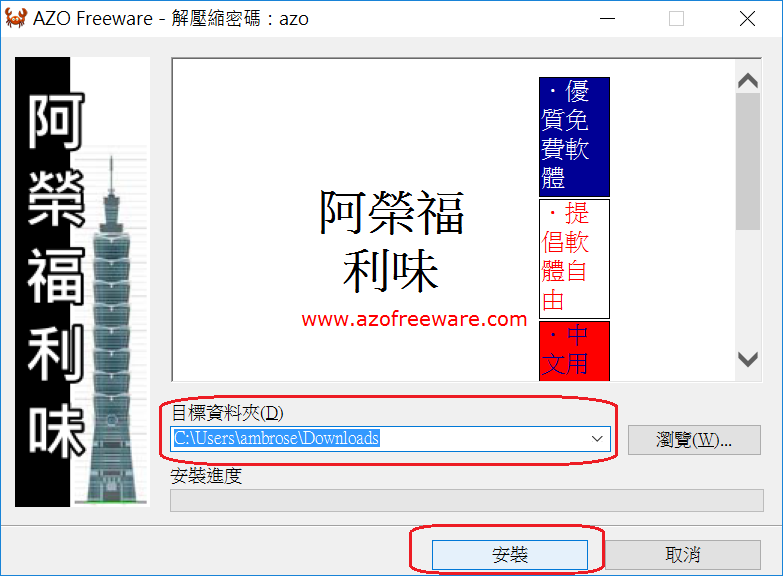Close the AZO Freeware installer window
Viewport: 783px width, 576px height.
[x=747, y=18]
